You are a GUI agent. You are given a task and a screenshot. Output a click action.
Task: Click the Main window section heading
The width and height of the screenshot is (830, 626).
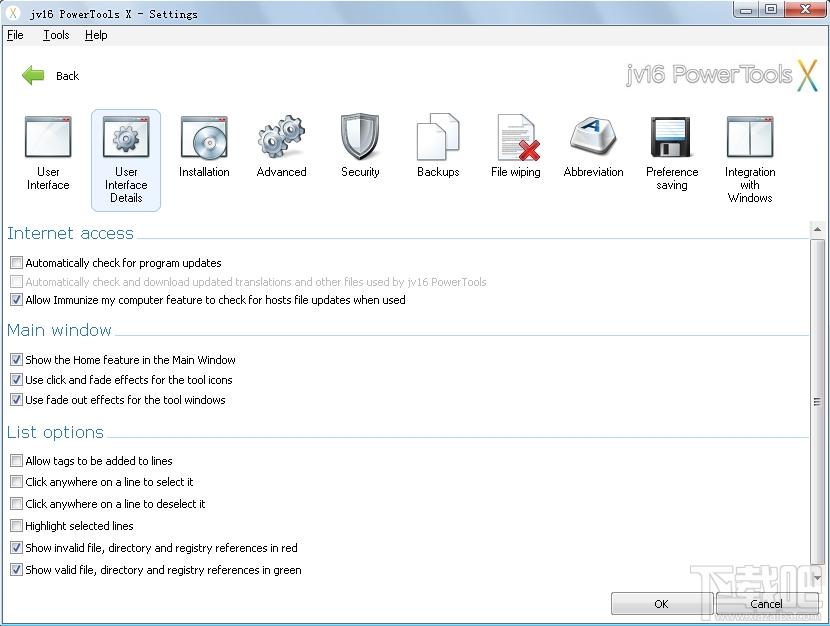59,330
